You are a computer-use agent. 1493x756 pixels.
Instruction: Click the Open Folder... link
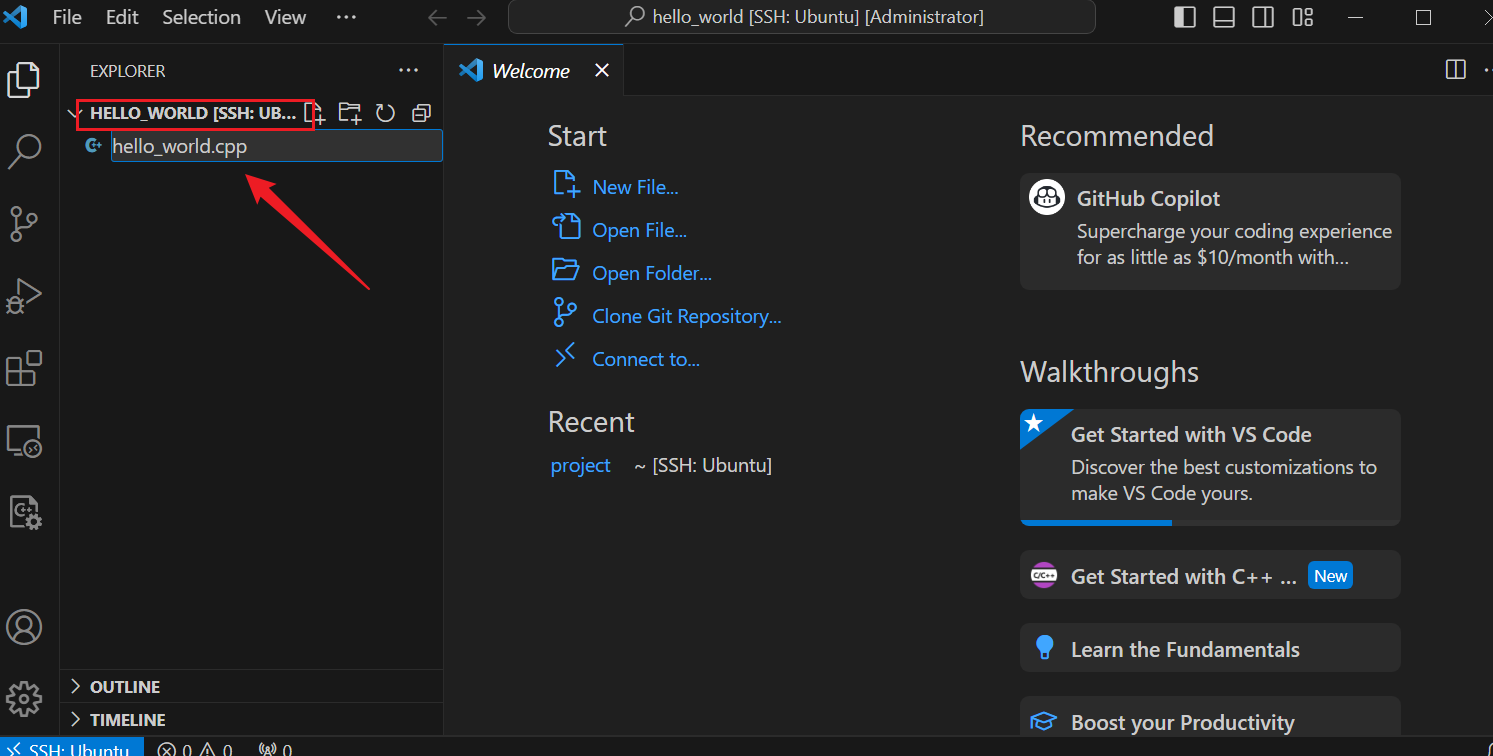pyautogui.click(x=652, y=273)
